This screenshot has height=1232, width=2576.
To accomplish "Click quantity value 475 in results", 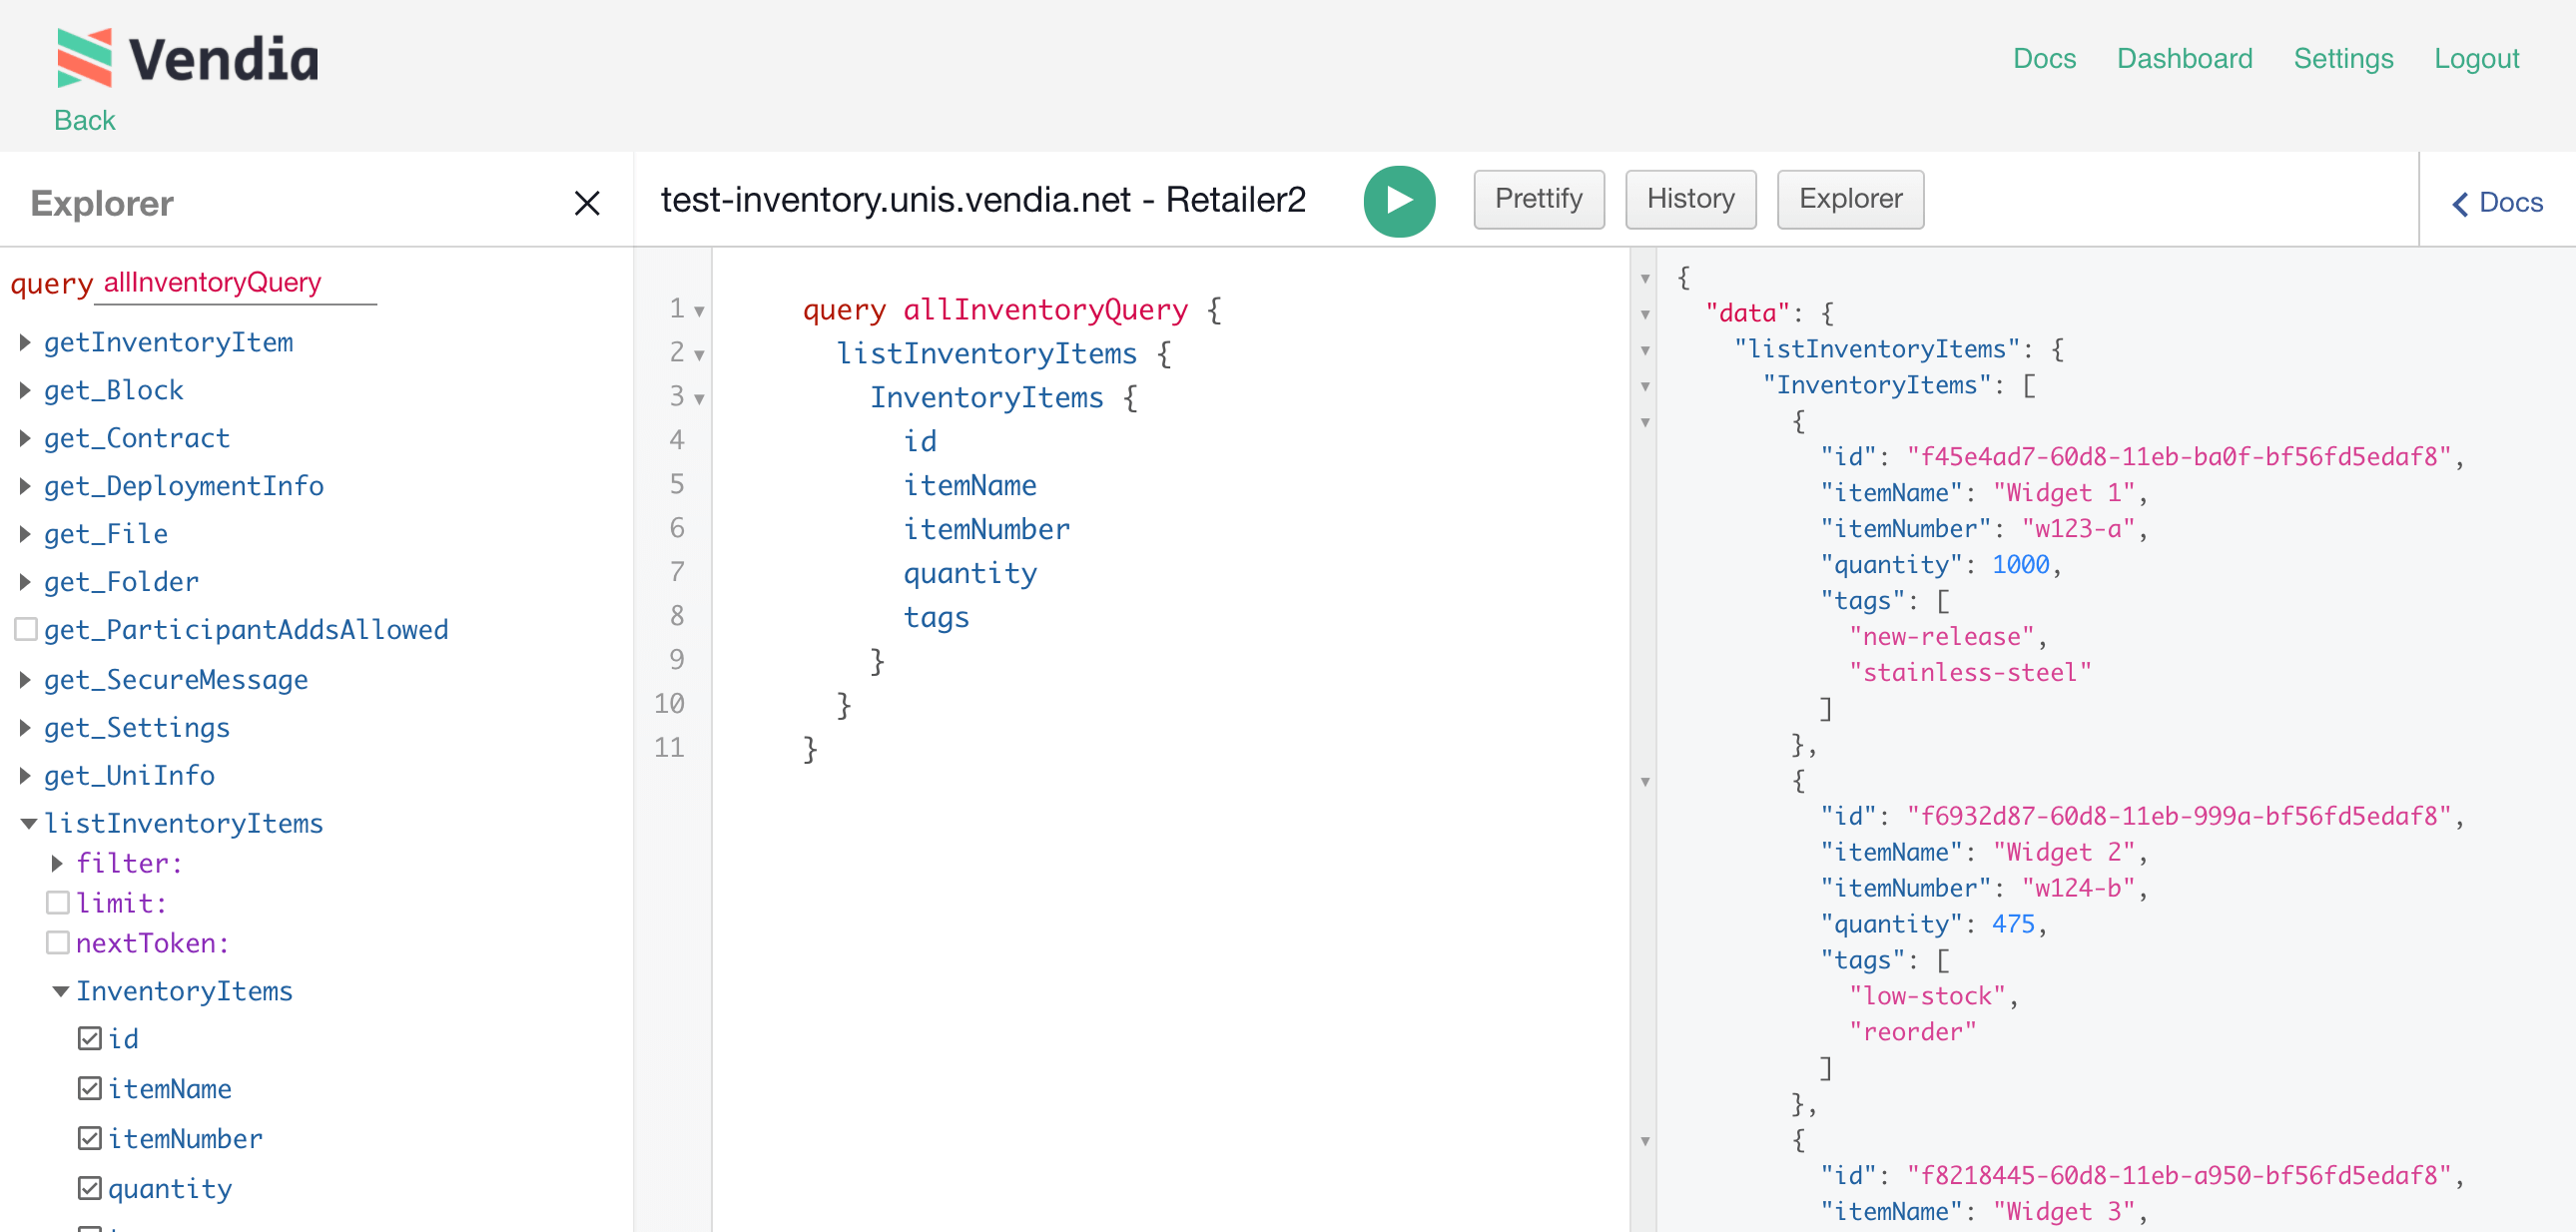I will (x=2013, y=924).
